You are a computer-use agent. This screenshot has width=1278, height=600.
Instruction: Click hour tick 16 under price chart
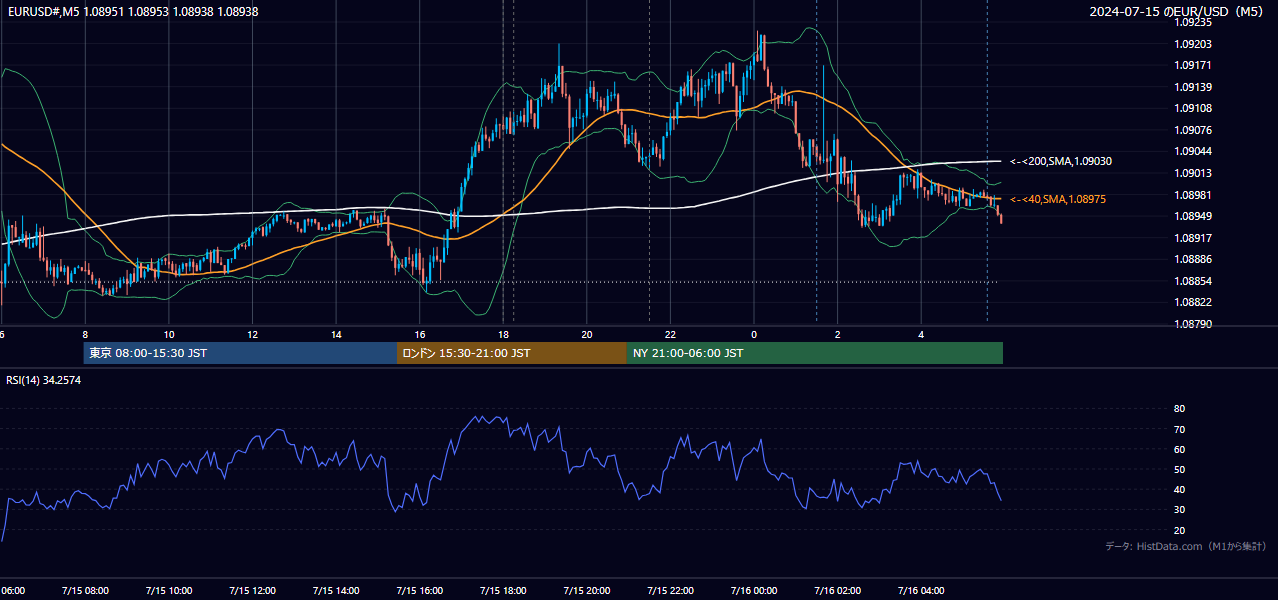[419, 334]
